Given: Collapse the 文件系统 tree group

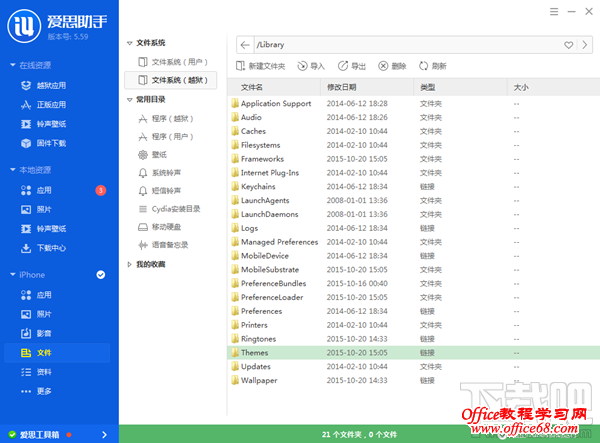Looking at the screenshot, I should coord(129,43).
